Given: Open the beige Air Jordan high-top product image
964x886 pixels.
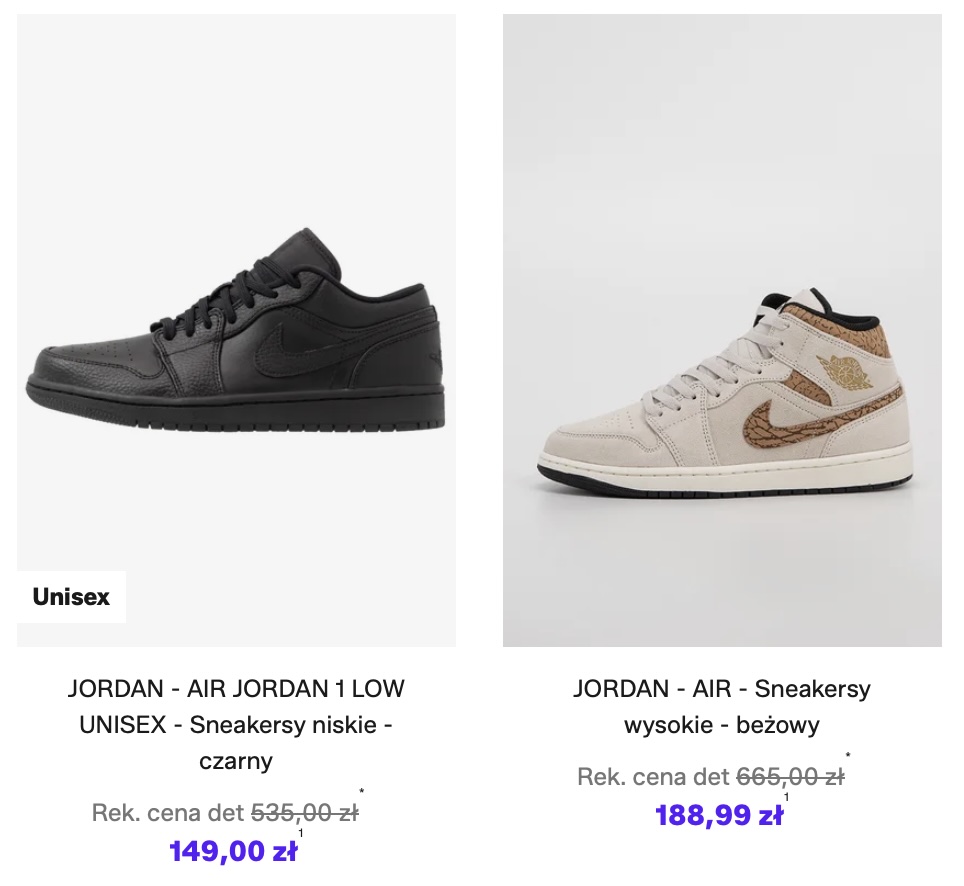Looking at the screenshot, I should (722, 330).
